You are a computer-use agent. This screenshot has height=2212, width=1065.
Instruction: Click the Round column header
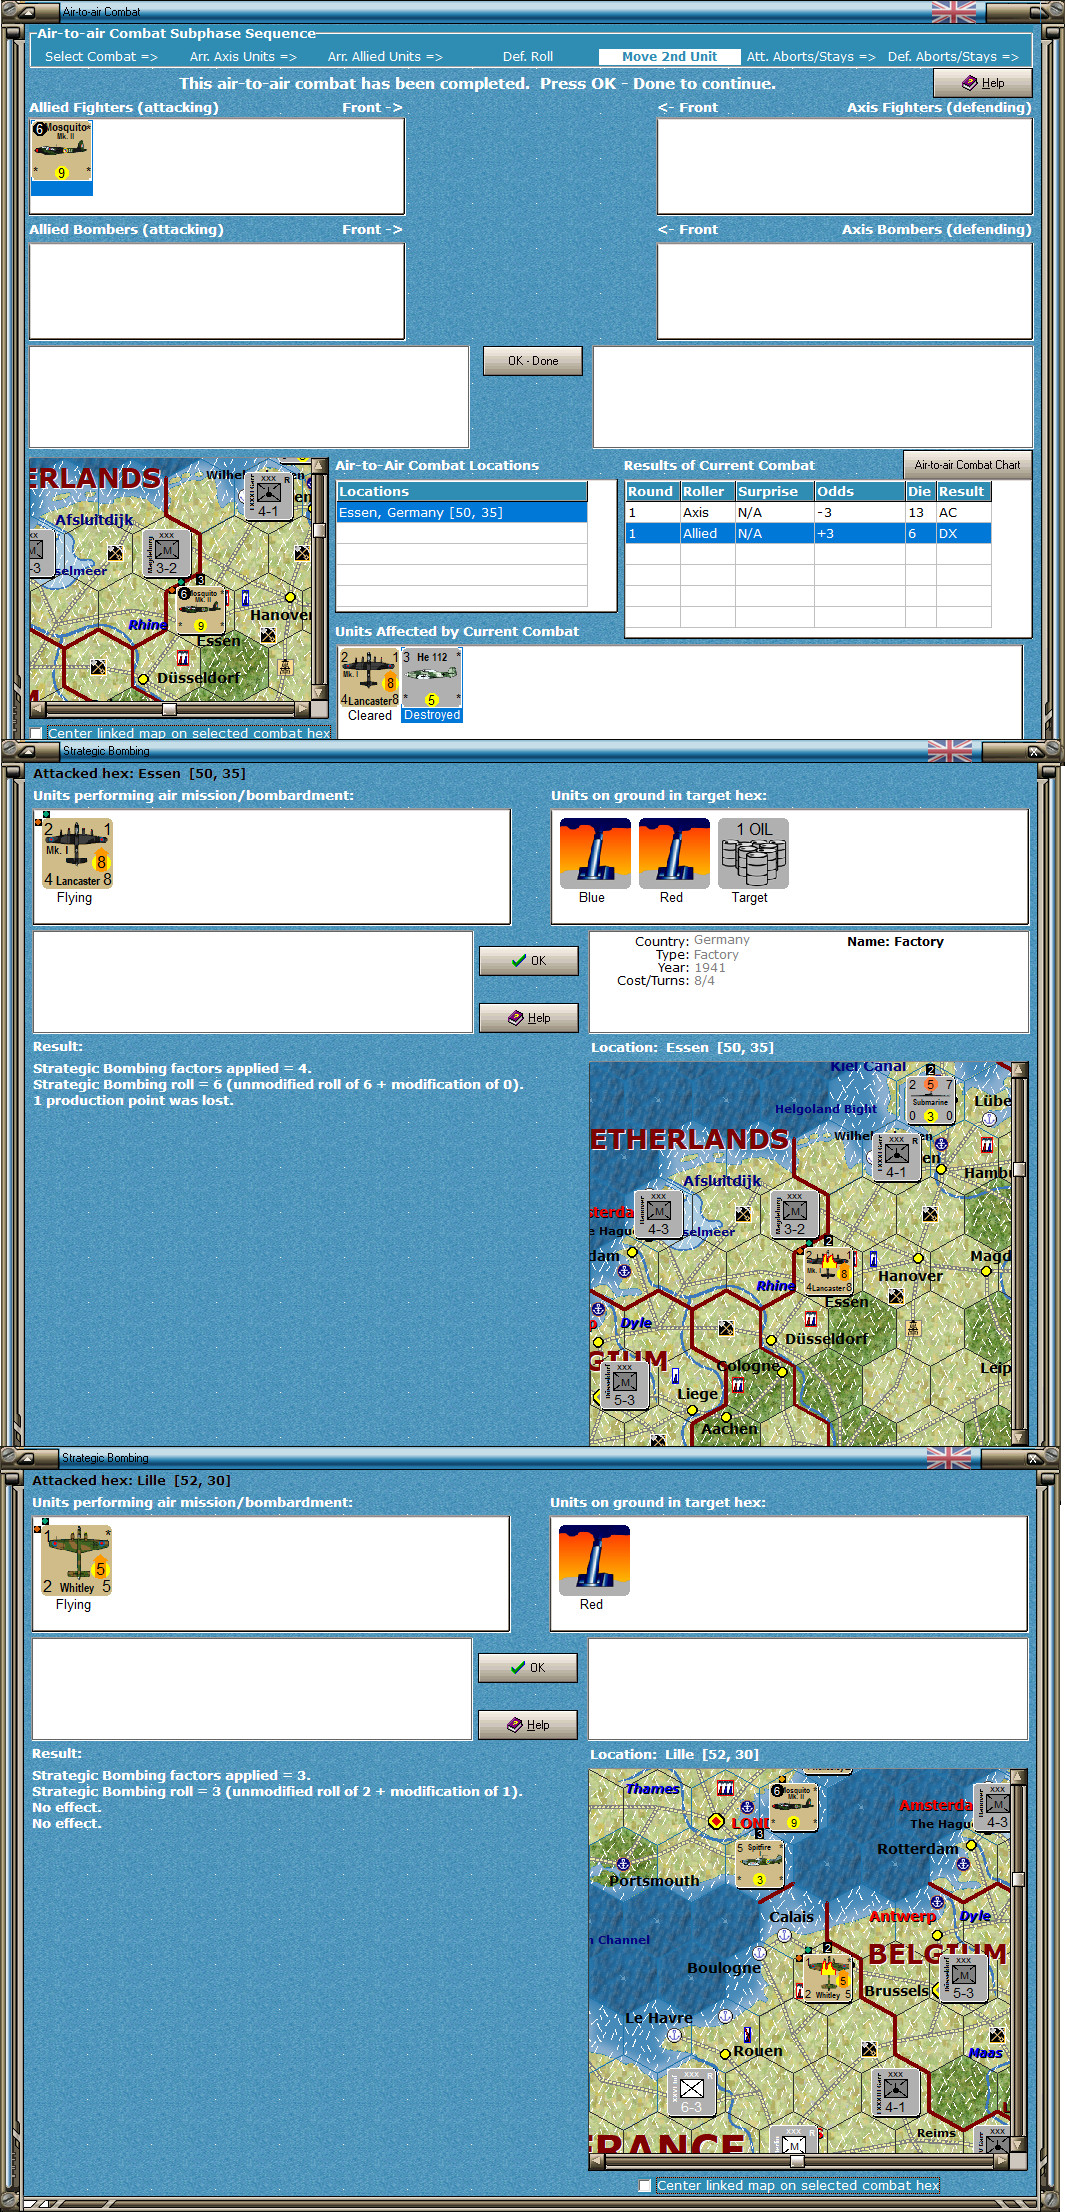click(652, 492)
